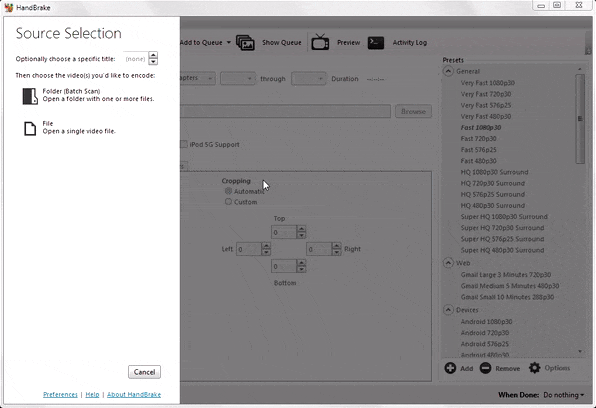Open the When Done dropdown
The height and width of the screenshot is (408, 596).
click(x=564, y=395)
